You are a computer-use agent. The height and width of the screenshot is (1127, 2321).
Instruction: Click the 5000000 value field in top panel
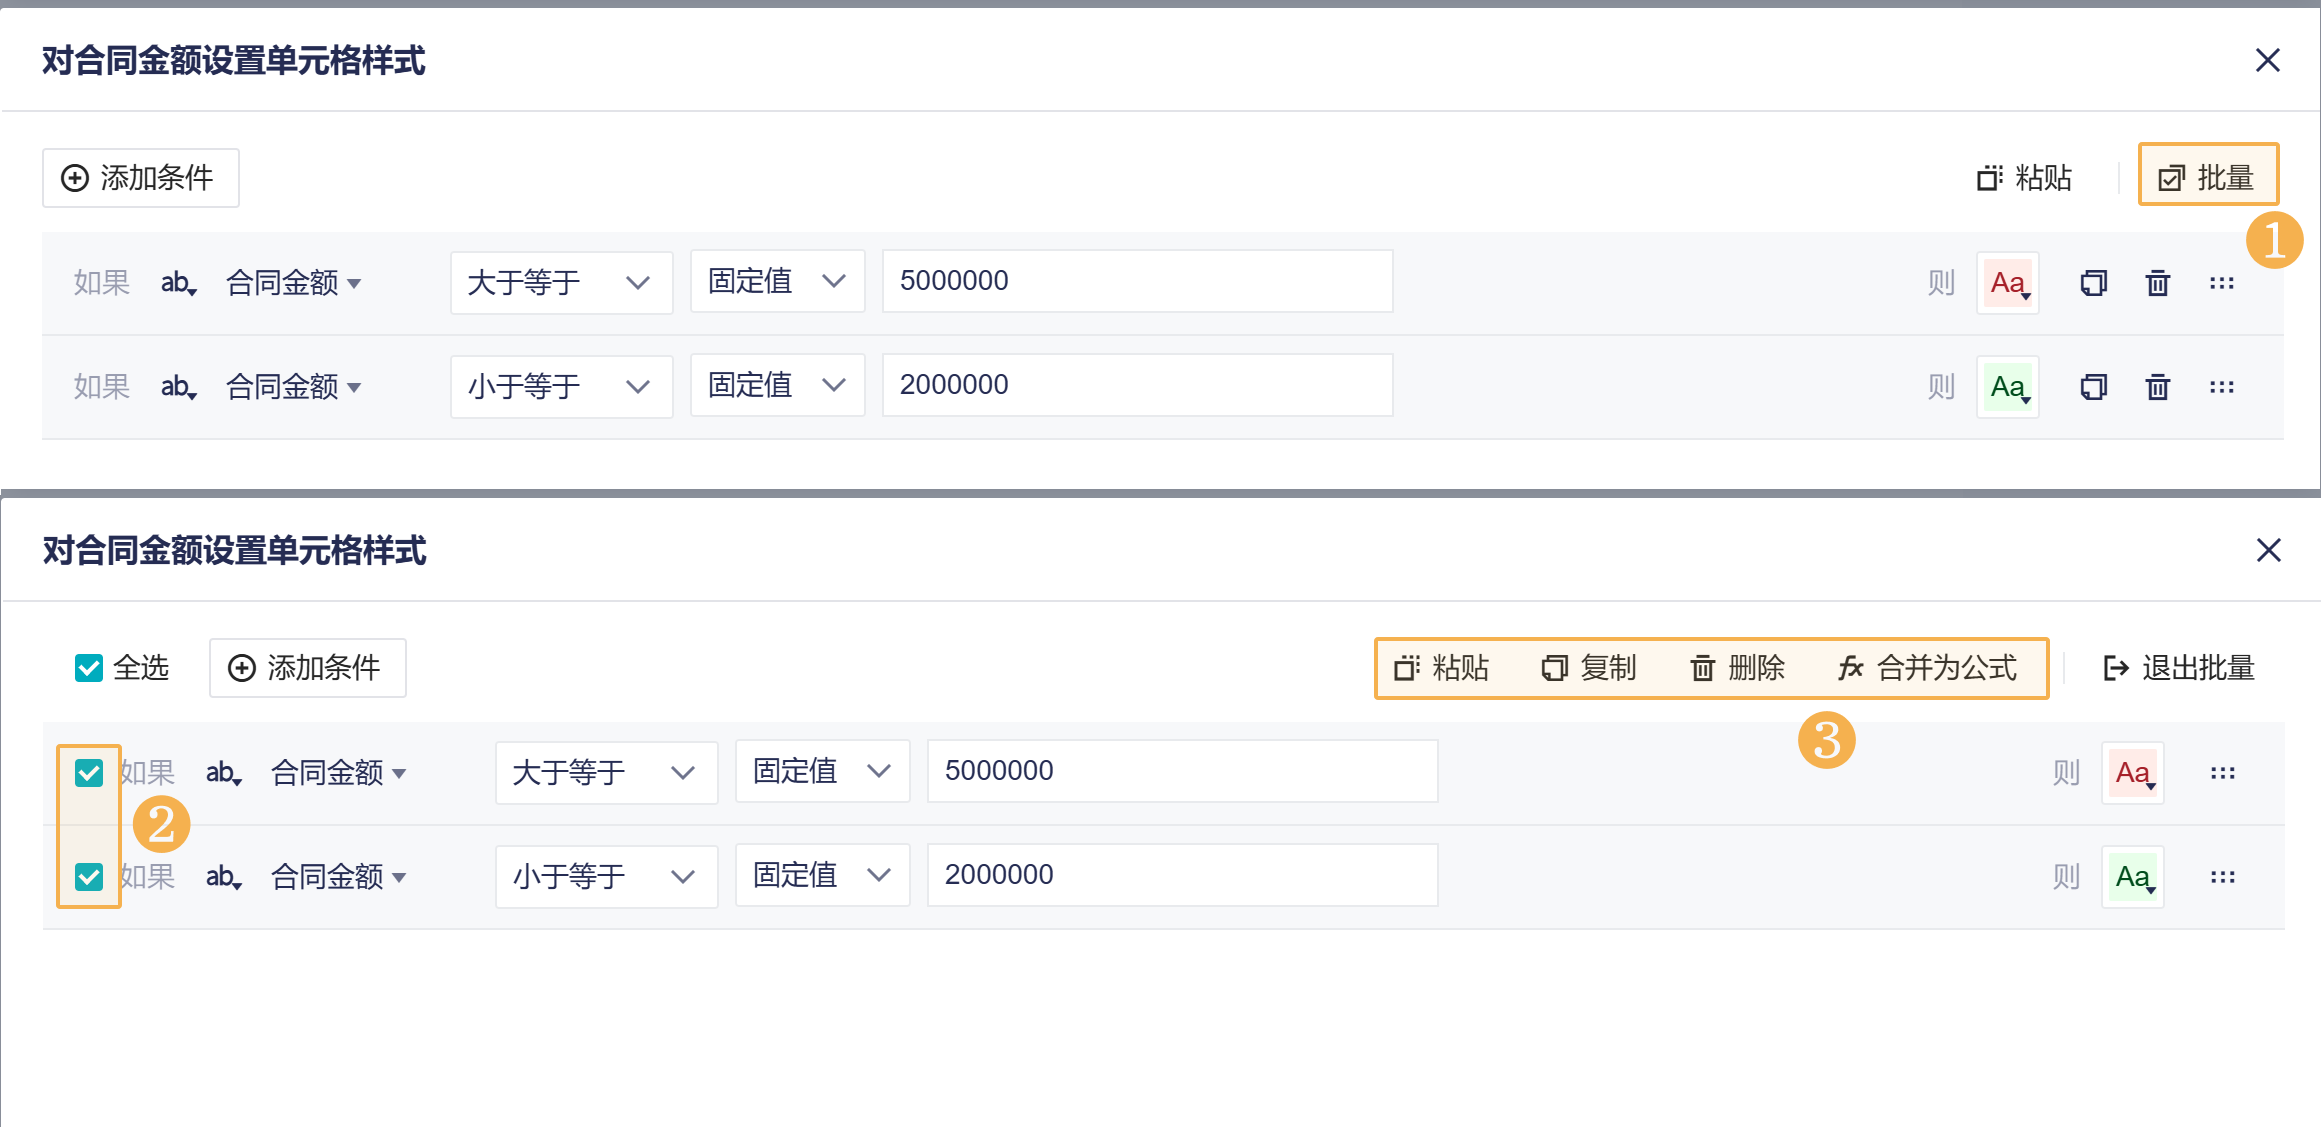point(1136,281)
